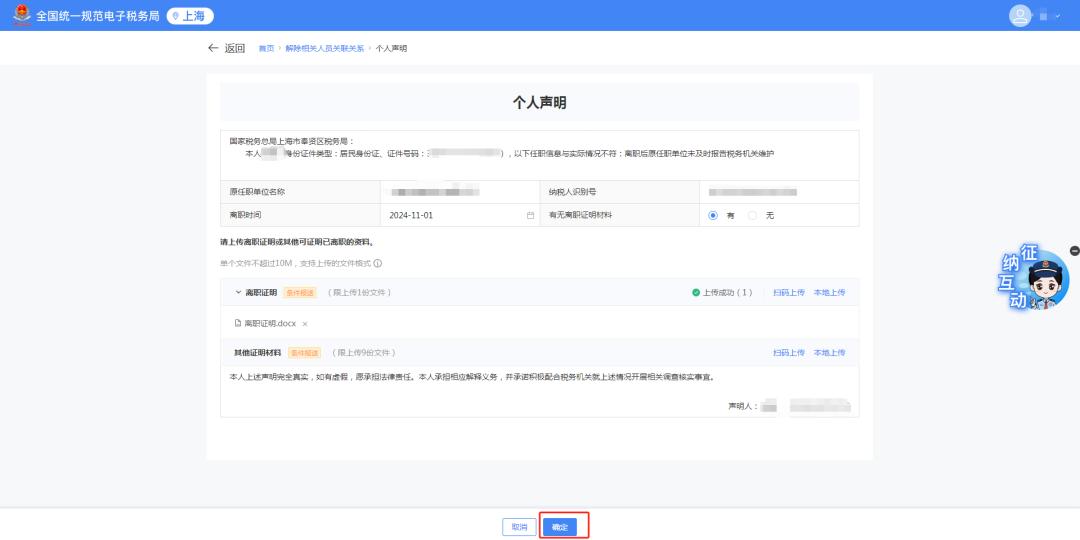
Task: Click the 确定 confirm button
Action: (x=560, y=527)
